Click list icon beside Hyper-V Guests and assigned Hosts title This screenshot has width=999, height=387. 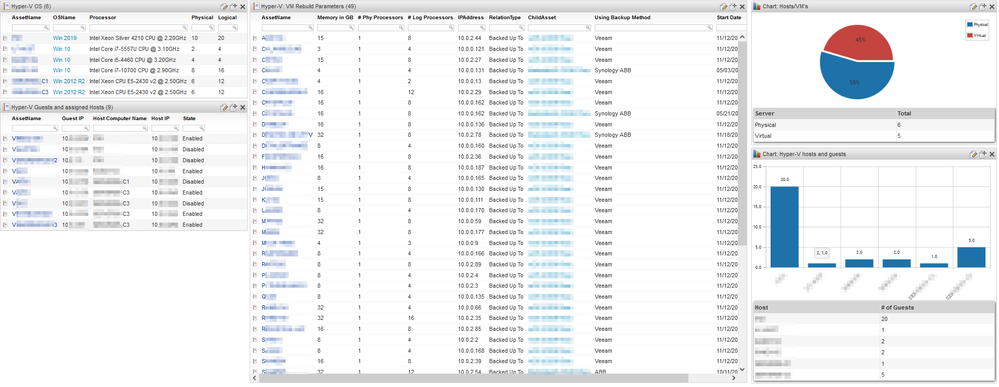coord(6,108)
